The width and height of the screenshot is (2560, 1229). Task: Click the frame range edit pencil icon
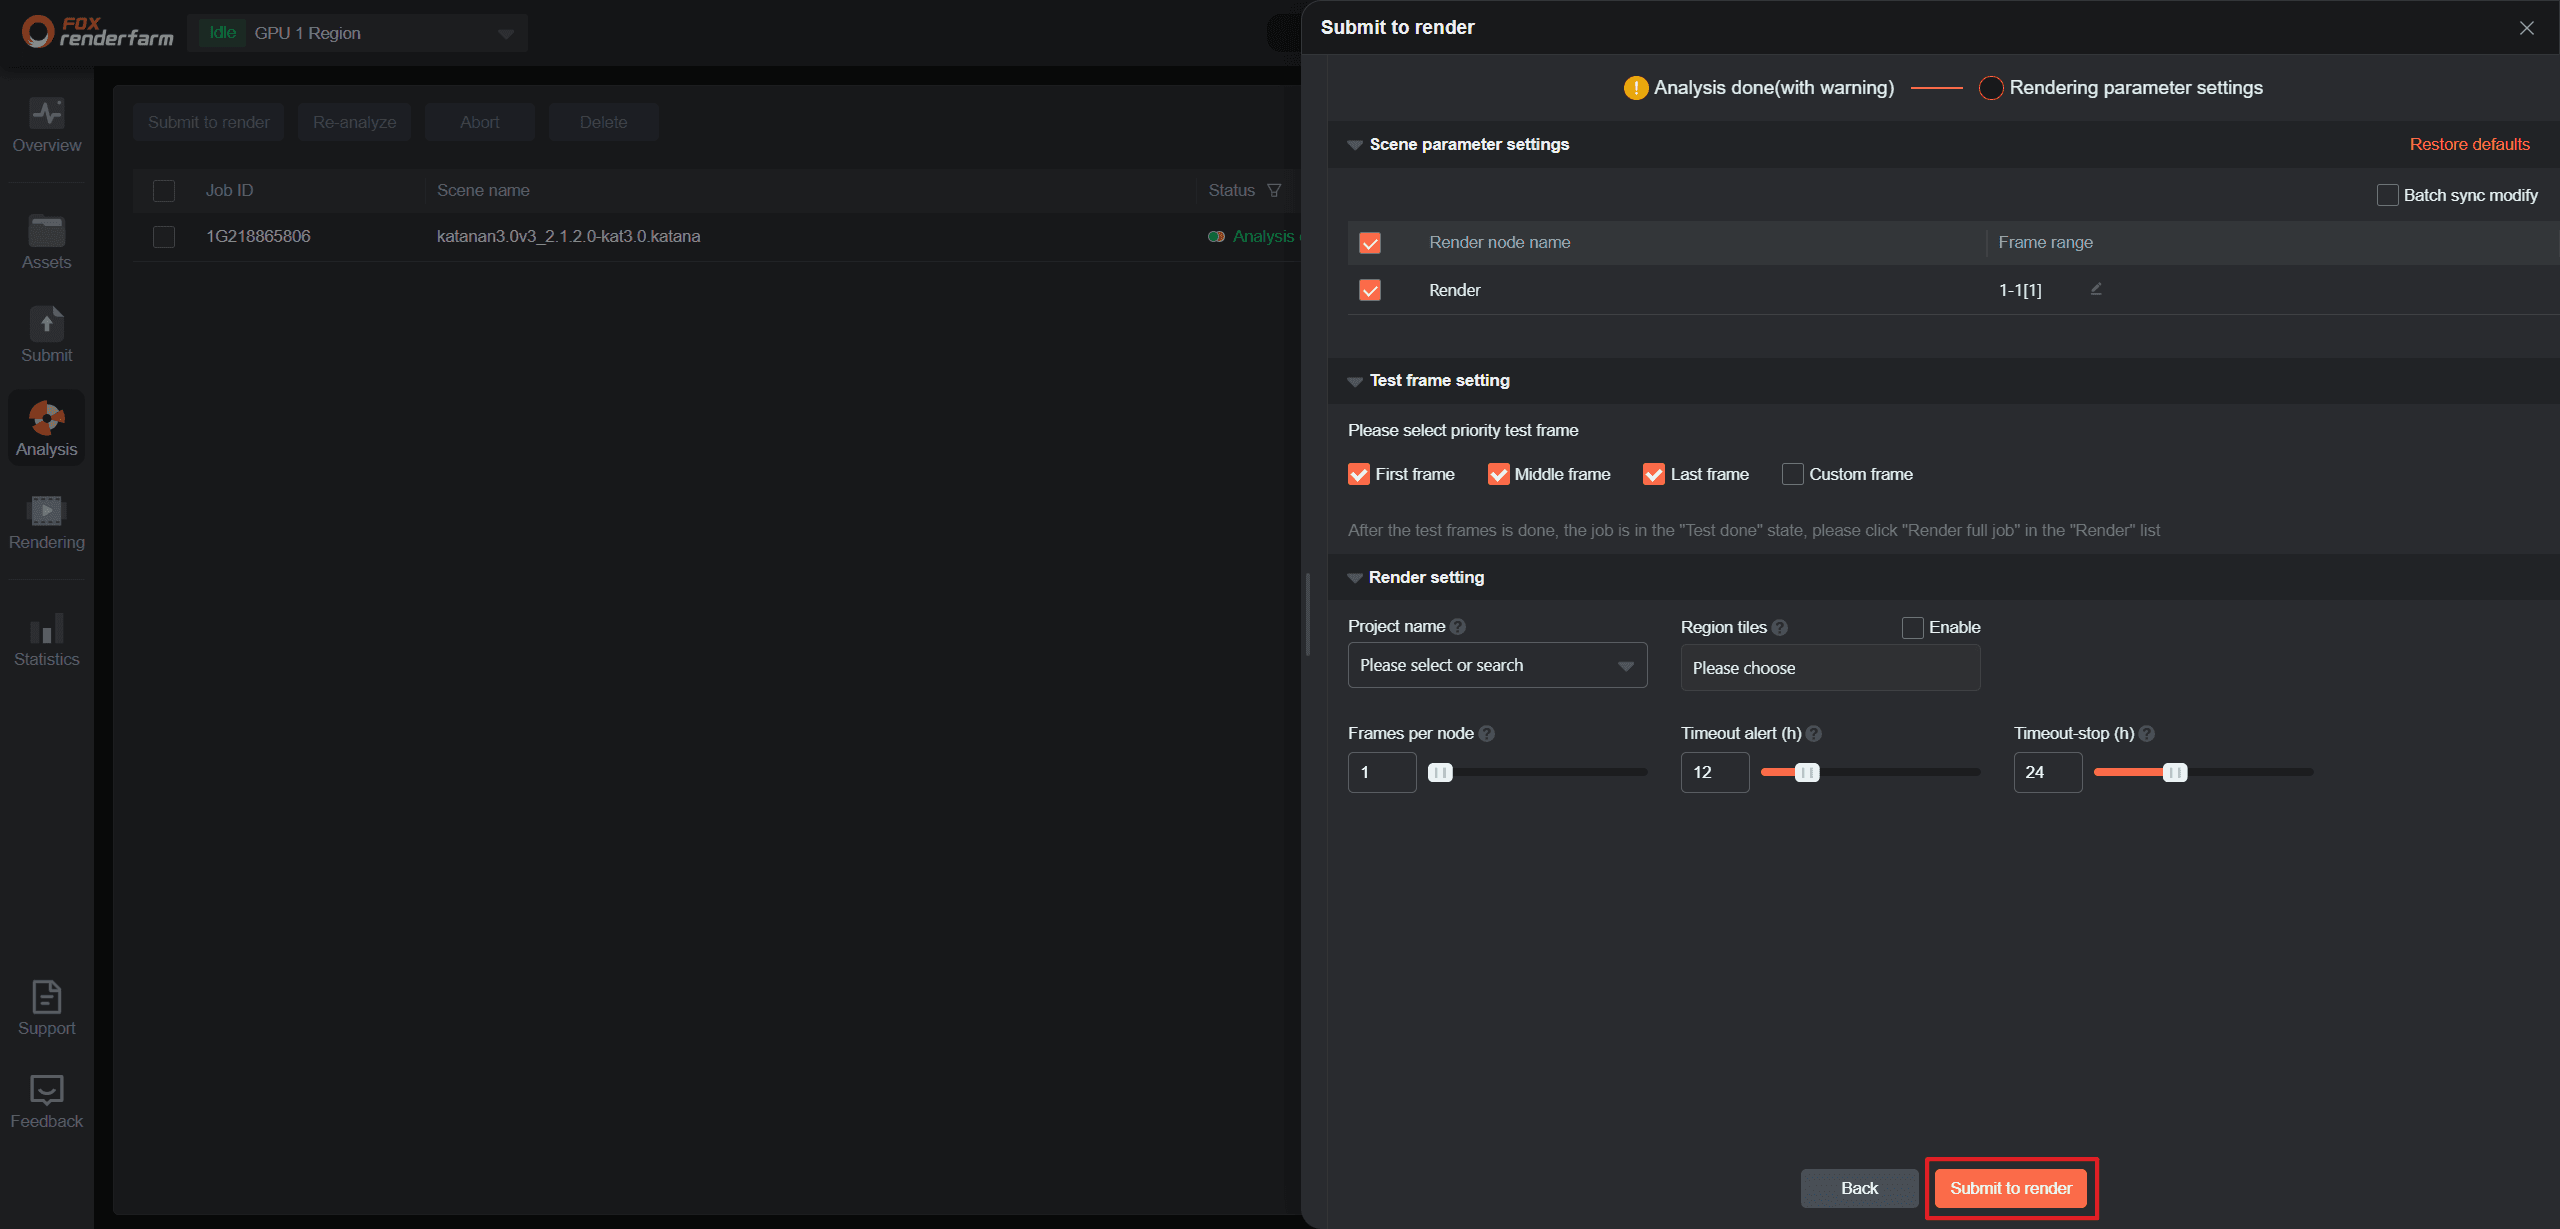[2096, 289]
